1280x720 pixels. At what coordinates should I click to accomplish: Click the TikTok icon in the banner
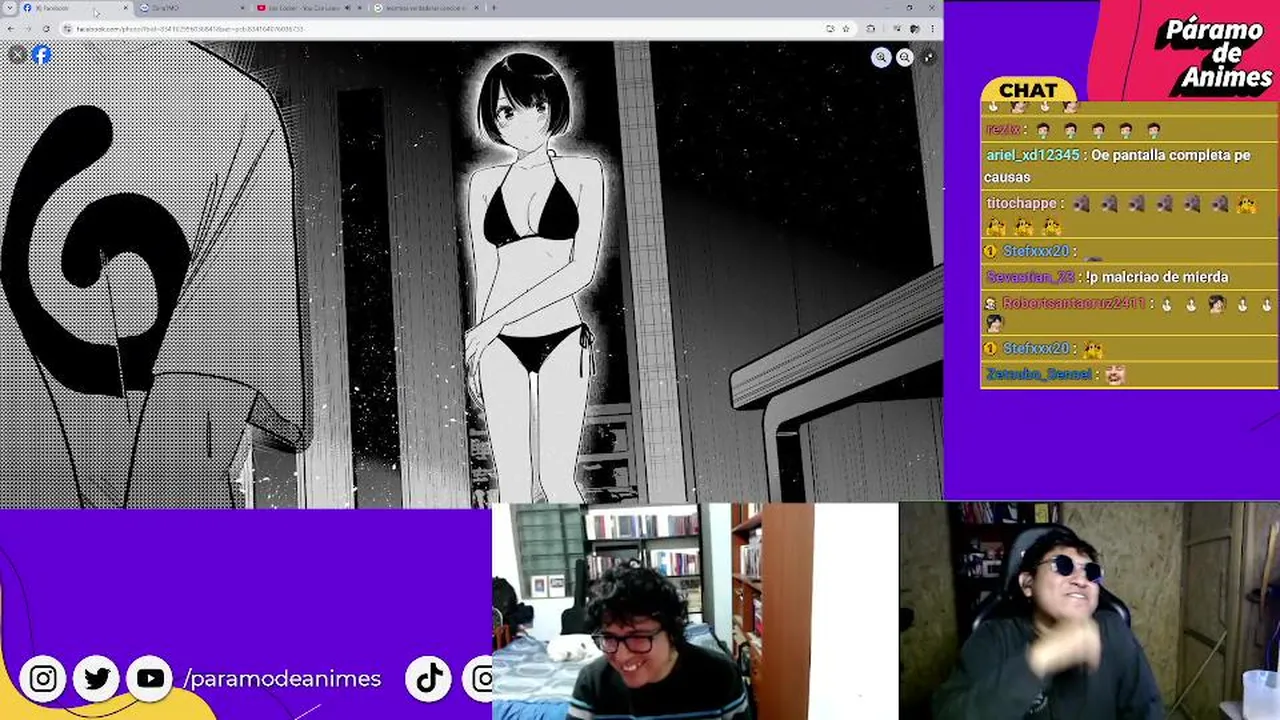(429, 679)
